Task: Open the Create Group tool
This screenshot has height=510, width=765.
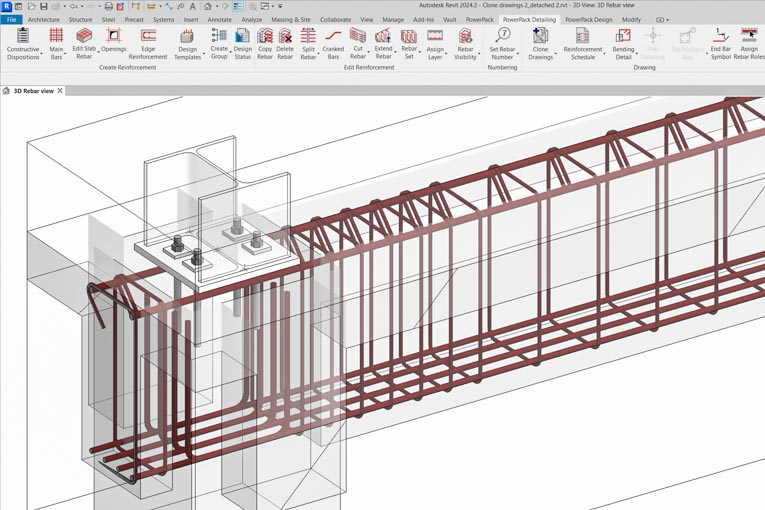Action: point(219,44)
